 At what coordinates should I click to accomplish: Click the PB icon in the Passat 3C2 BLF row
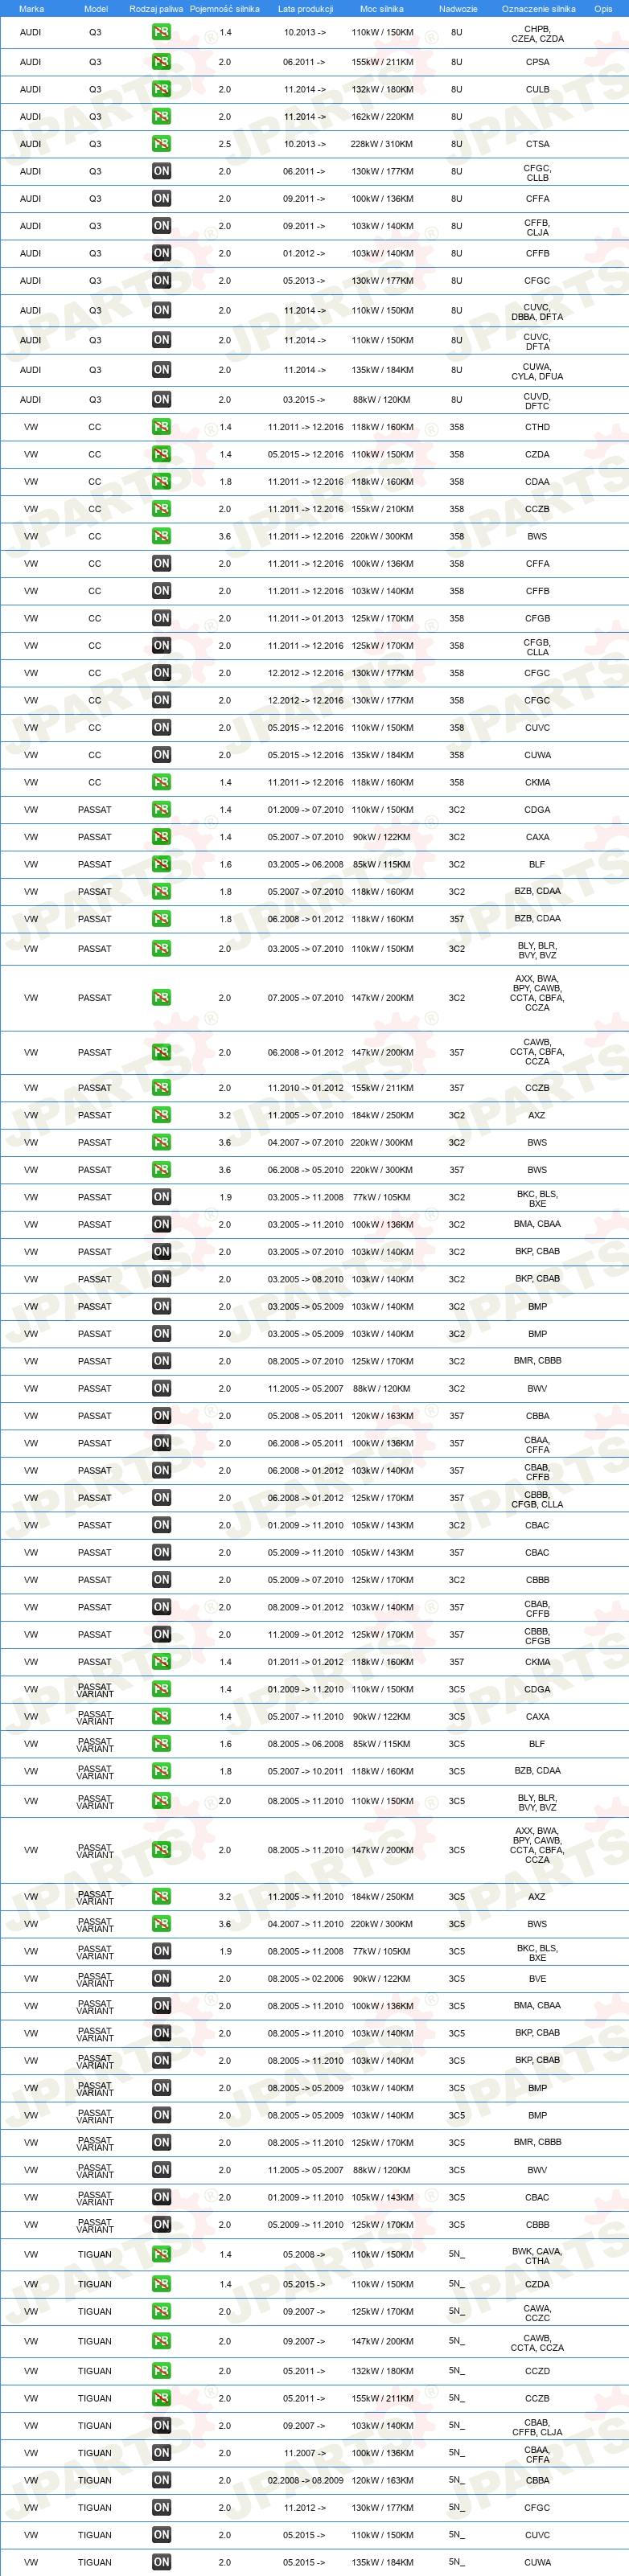point(161,864)
